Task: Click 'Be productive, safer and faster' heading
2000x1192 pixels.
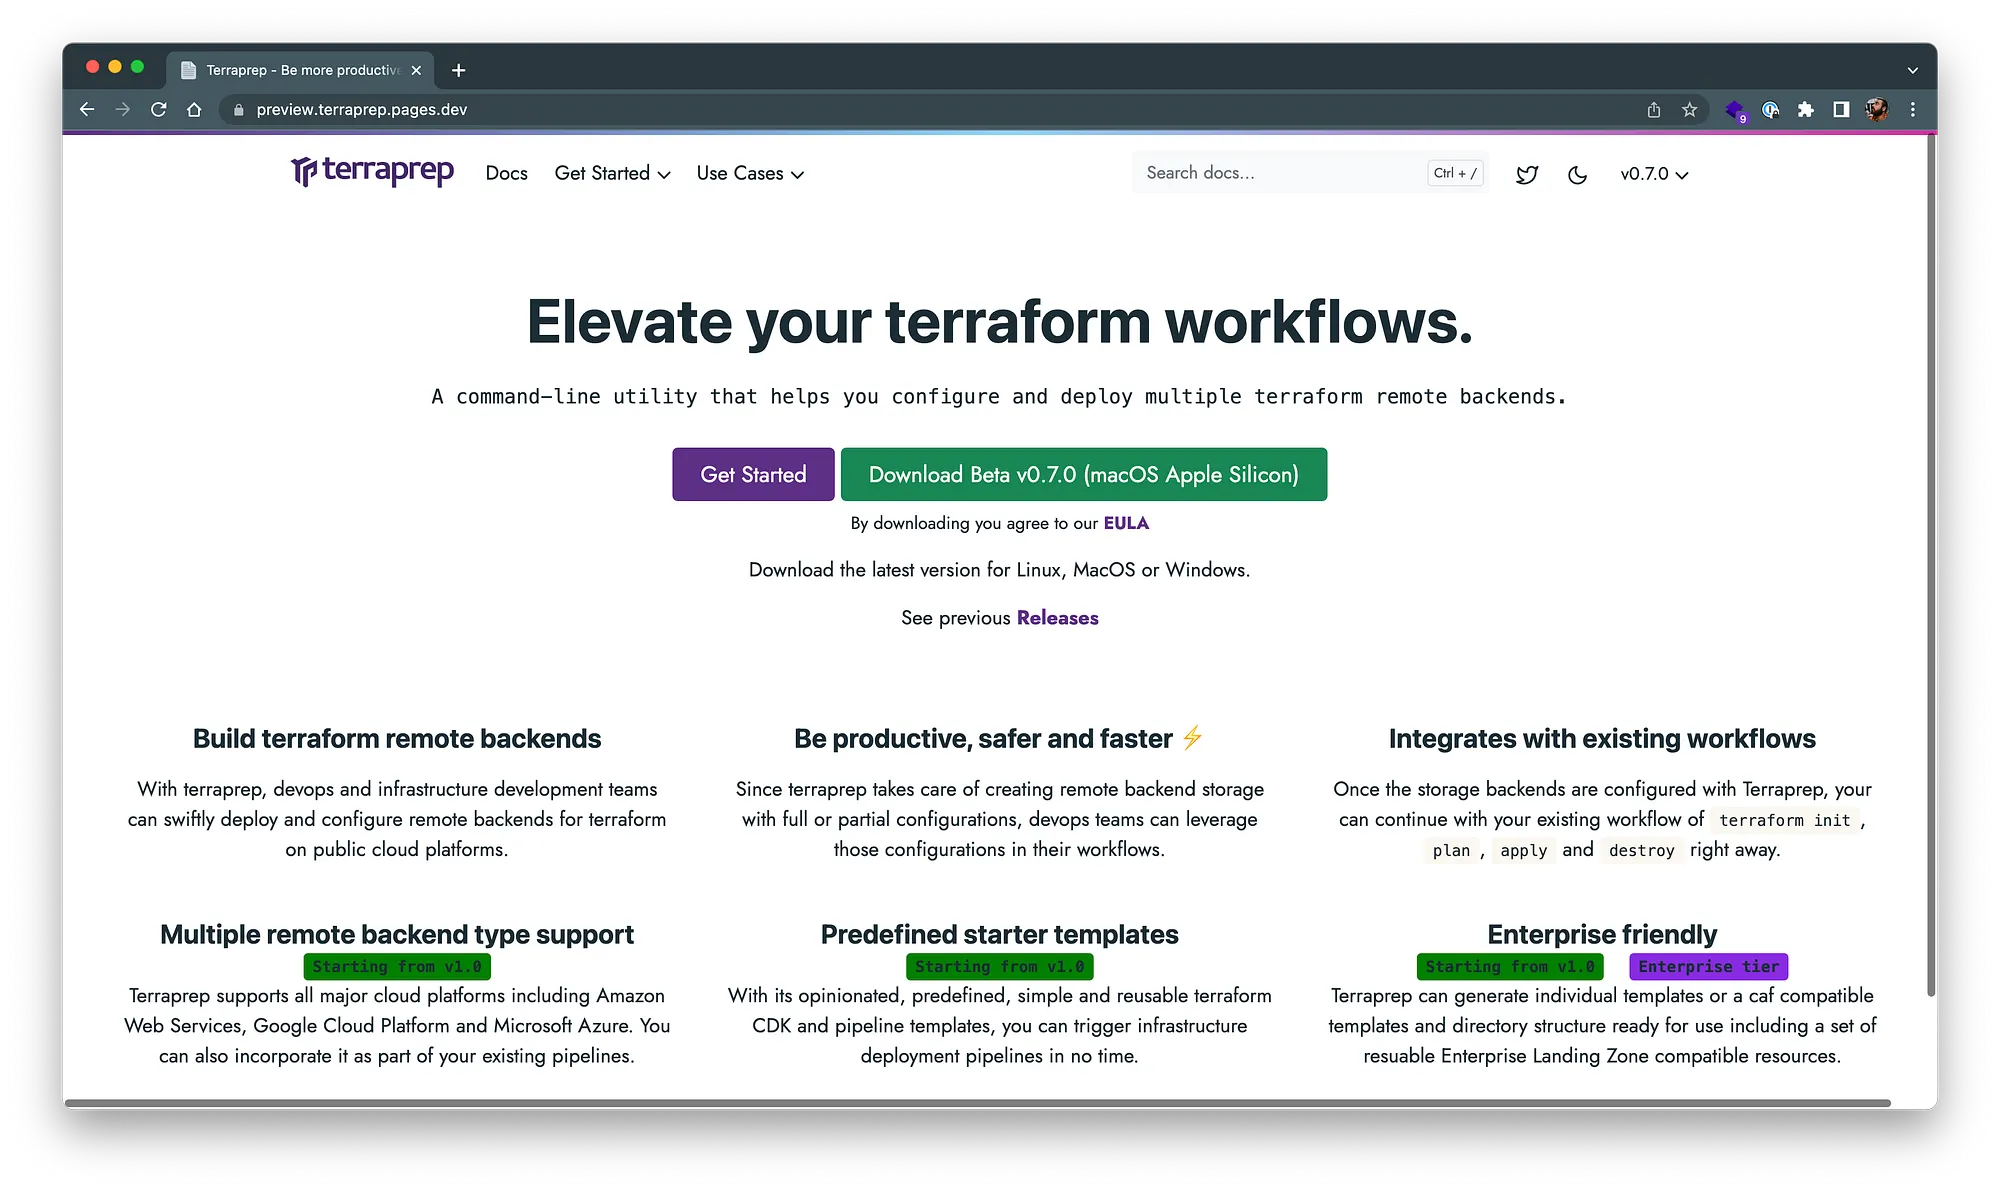Action: pyautogui.click(x=983, y=739)
